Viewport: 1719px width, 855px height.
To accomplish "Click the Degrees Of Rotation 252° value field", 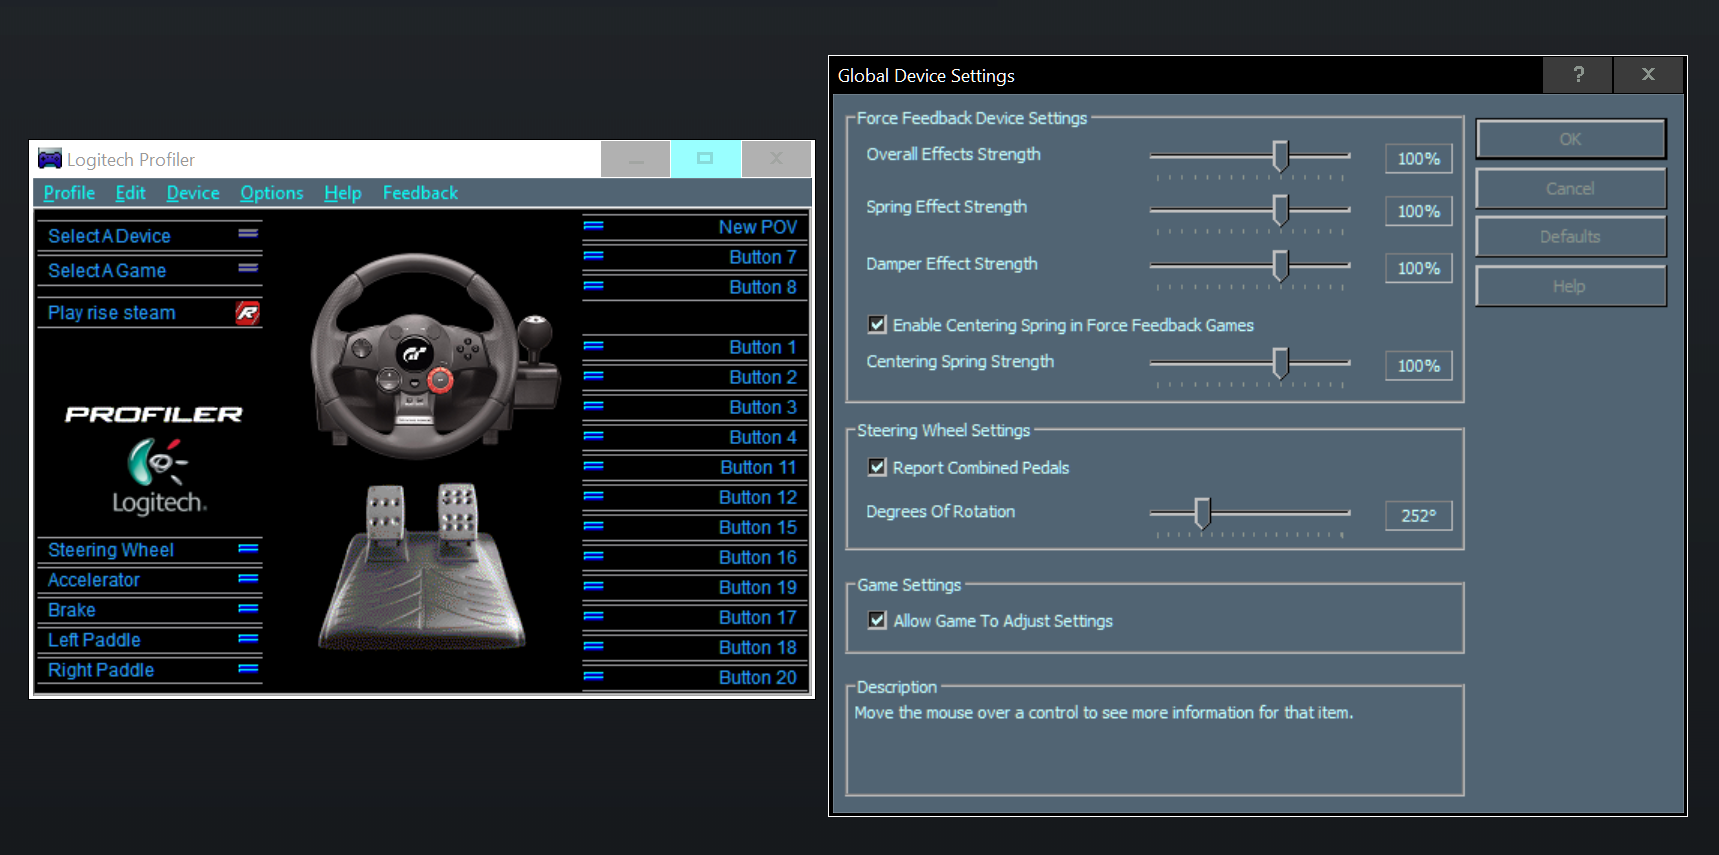I will coord(1418,515).
